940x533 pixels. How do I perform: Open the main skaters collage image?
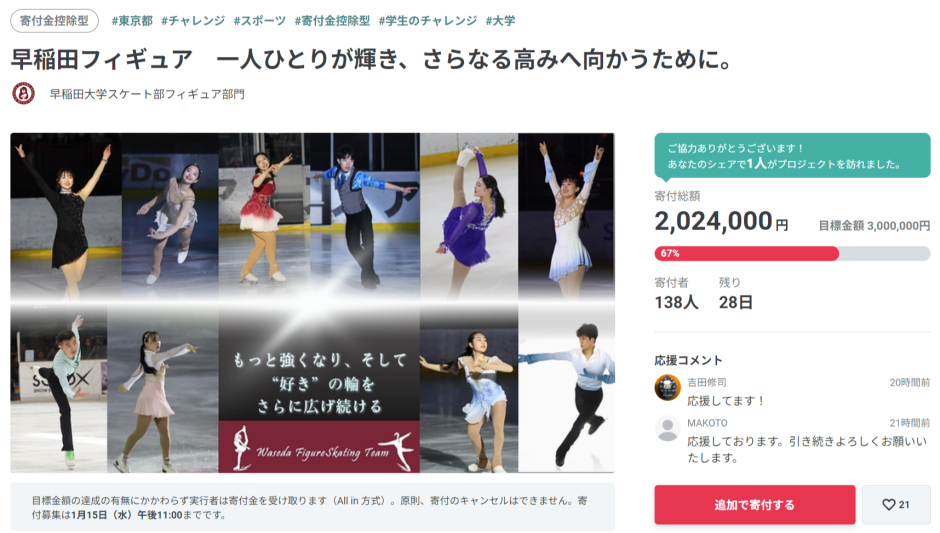(312, 303)
